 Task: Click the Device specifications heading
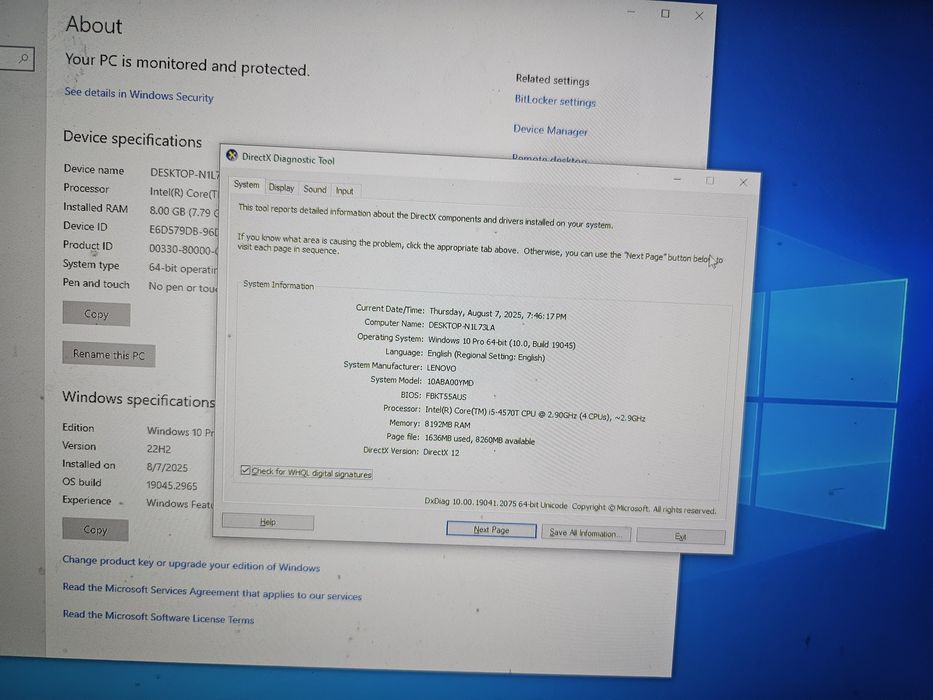pyautogui.click(x=133, y=139)
